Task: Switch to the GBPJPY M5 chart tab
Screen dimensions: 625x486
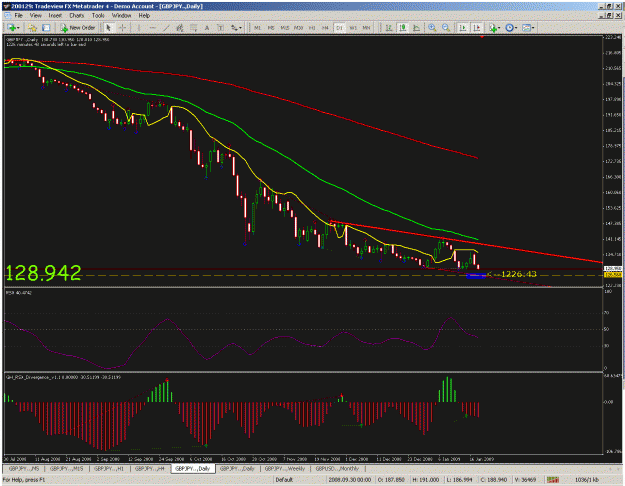Action: click(x=24, y=468)
